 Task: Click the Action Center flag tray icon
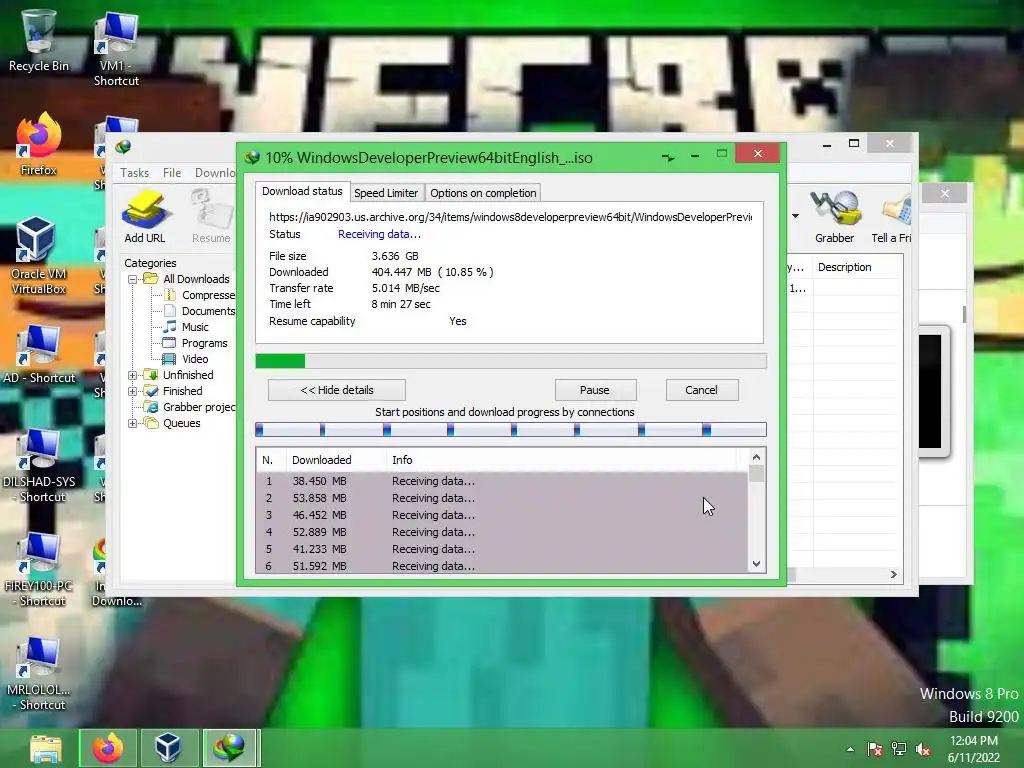[x=874, y=750]
